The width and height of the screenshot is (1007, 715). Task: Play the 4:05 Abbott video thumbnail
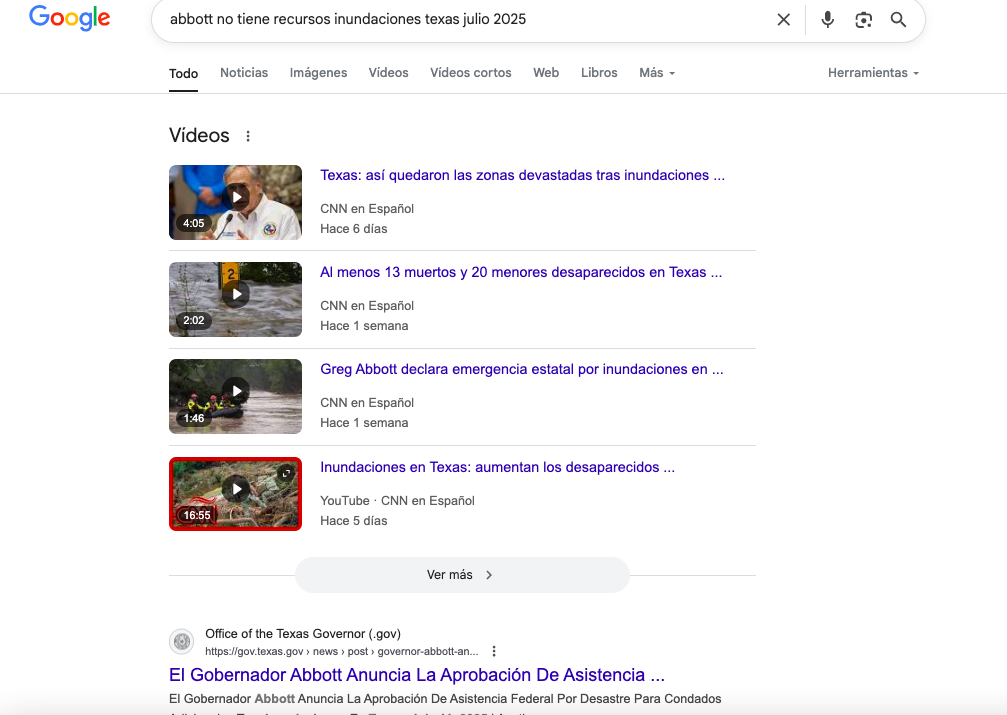point(235,202)
